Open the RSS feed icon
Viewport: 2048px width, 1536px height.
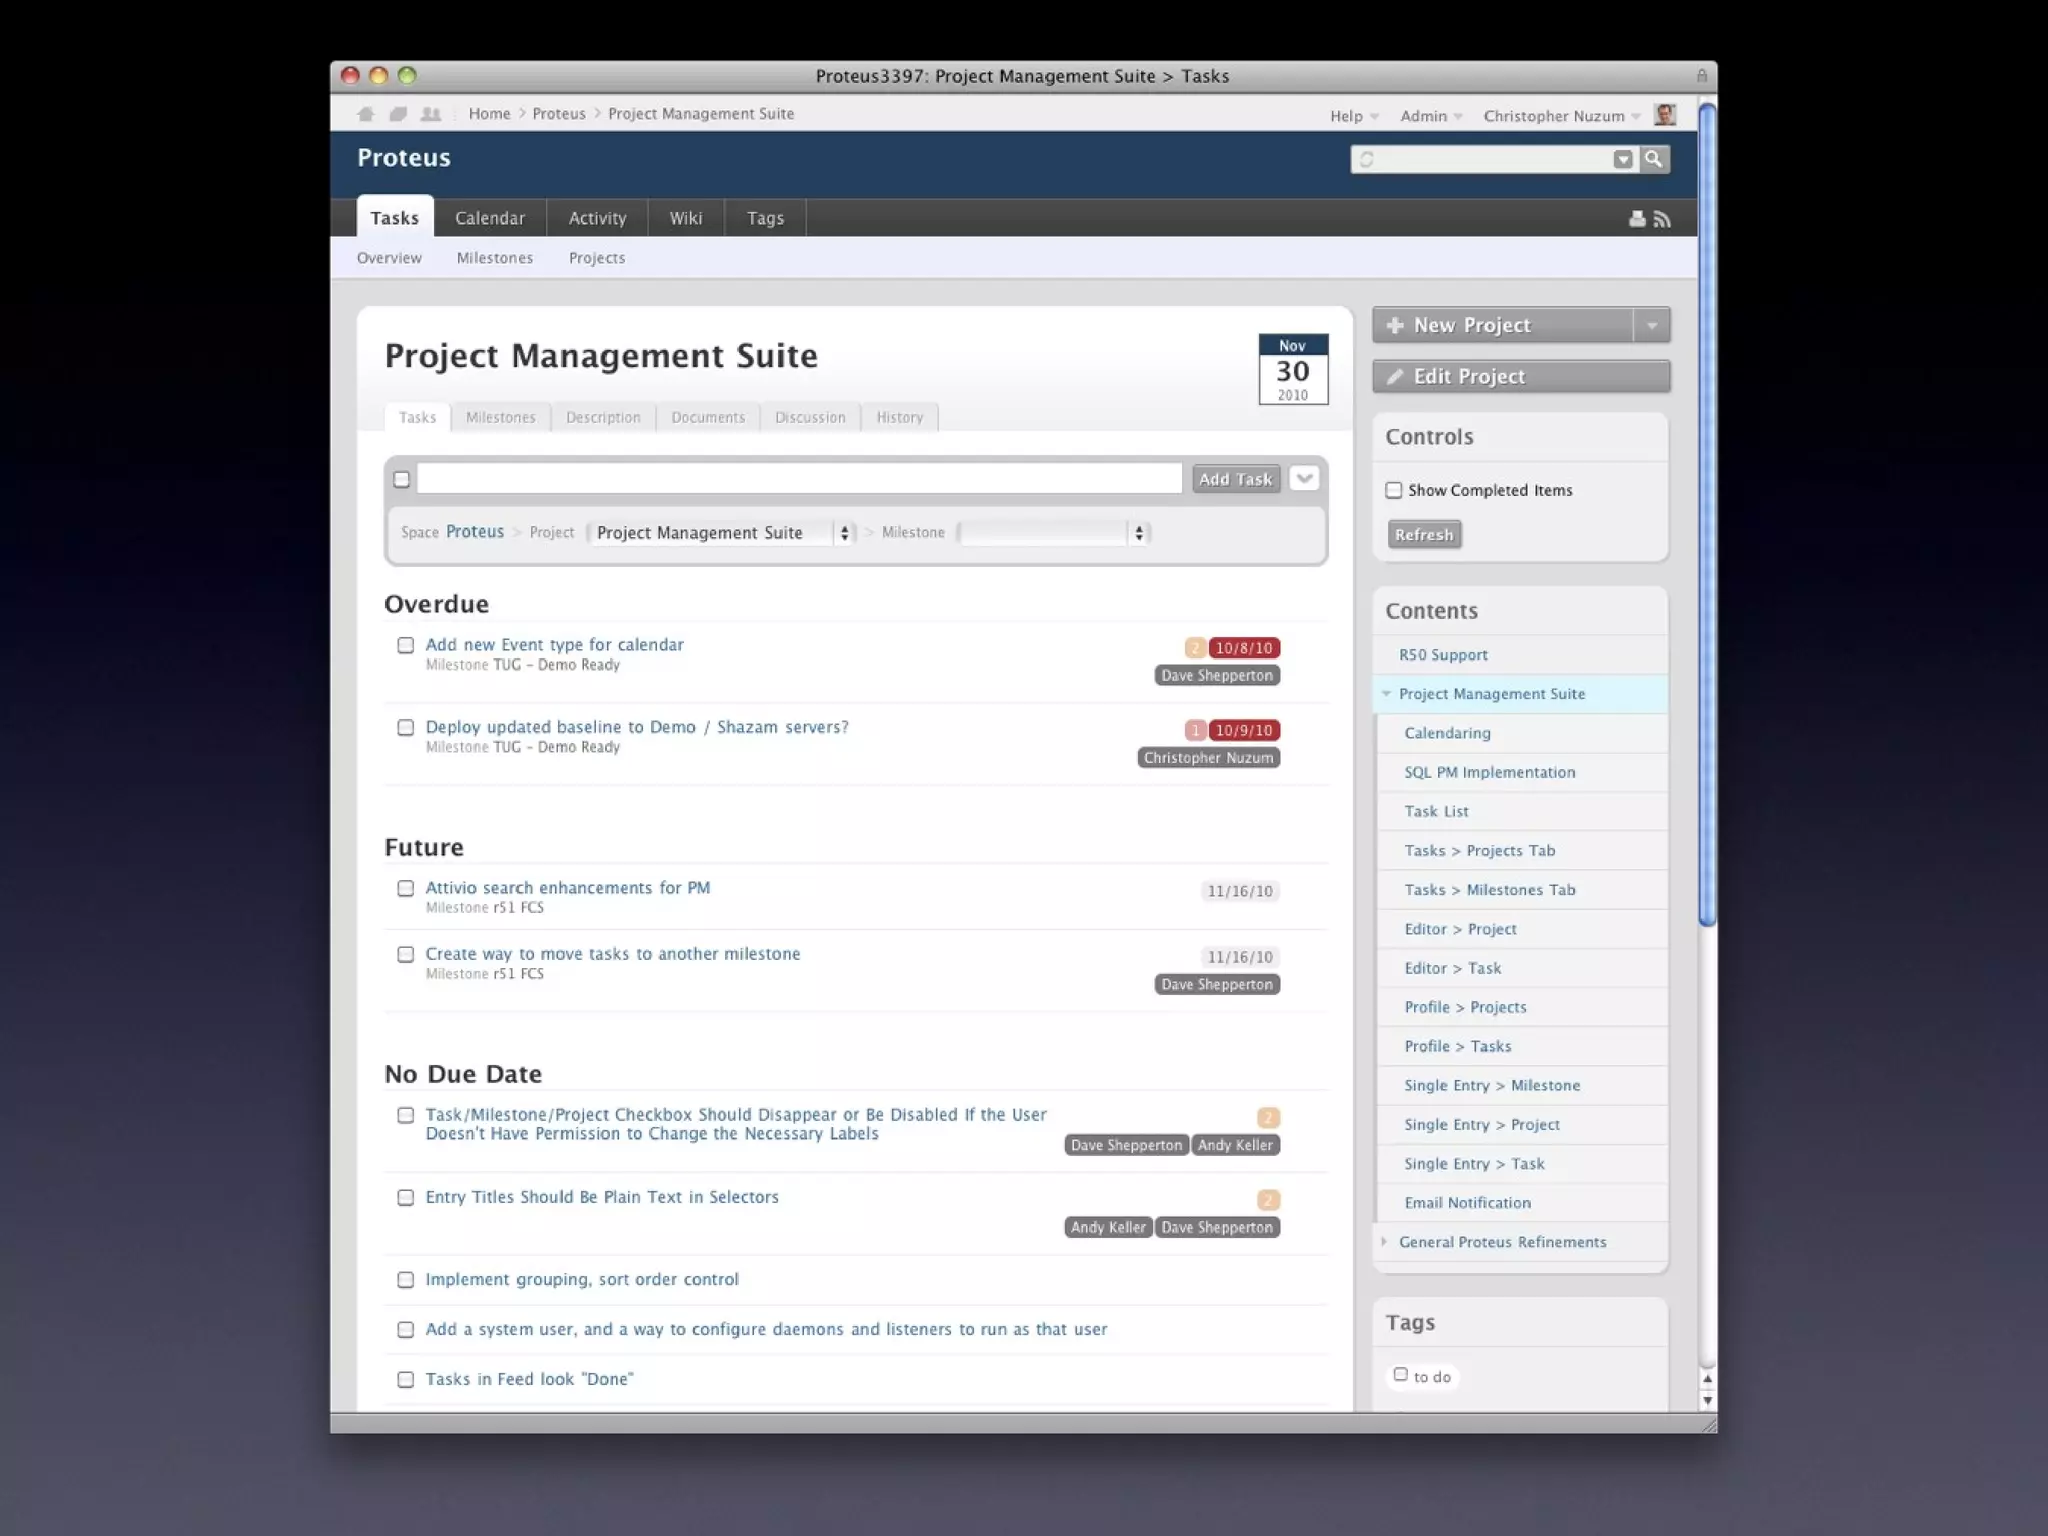coord(1662,219)
